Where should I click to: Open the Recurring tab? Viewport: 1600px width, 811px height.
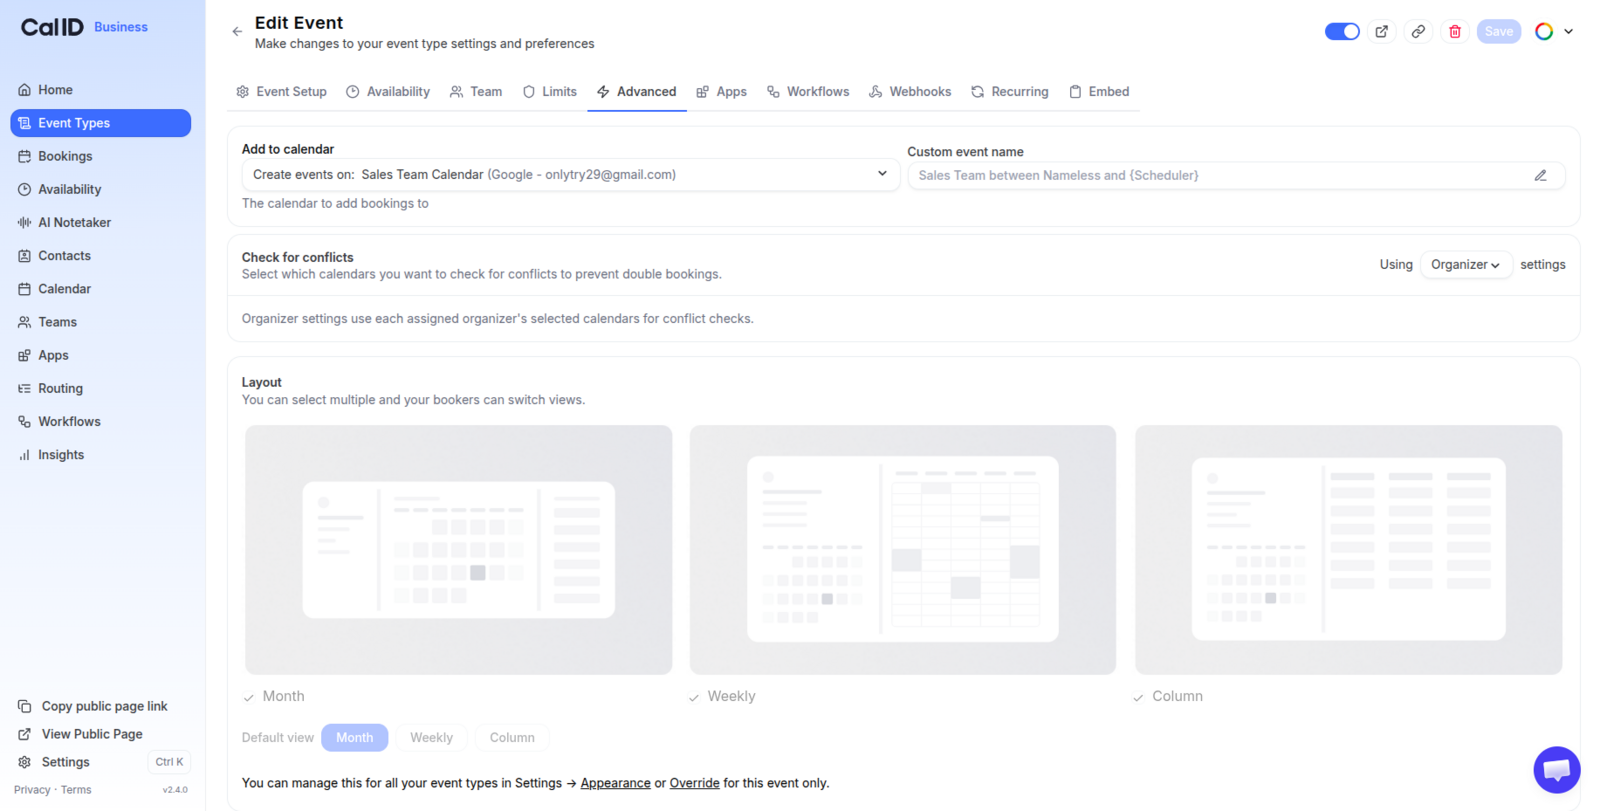pyautogui.click(x=1010, y=92)
